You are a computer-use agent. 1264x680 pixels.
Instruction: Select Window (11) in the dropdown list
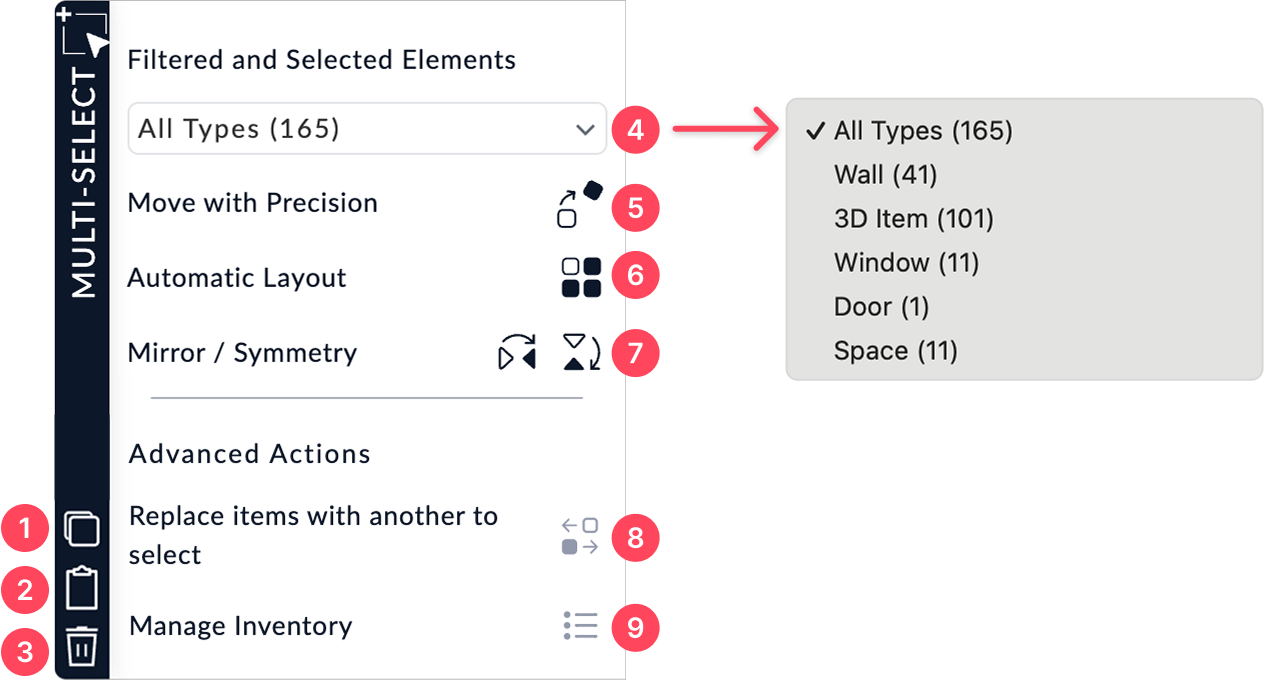pos(906,263)
